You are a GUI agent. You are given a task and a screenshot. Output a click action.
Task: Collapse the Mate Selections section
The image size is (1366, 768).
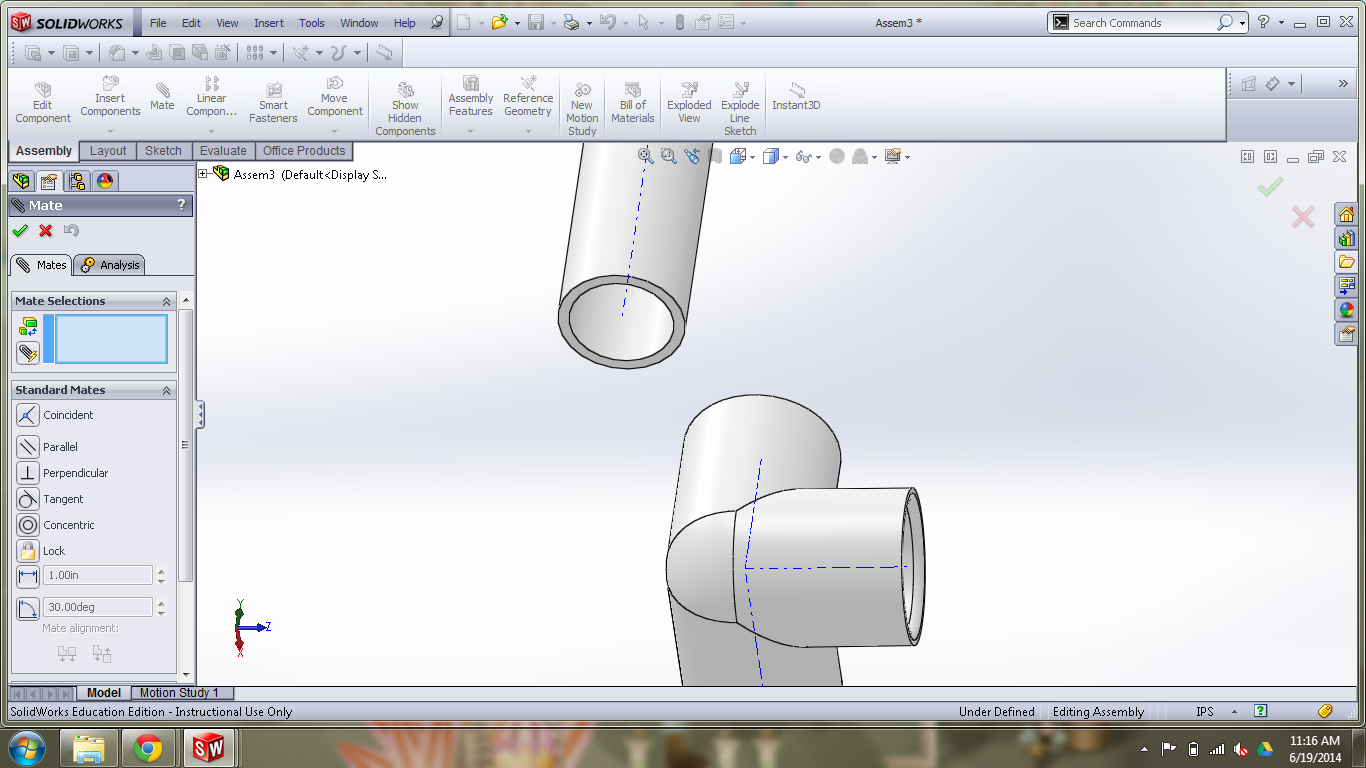[x=167, y=301]
